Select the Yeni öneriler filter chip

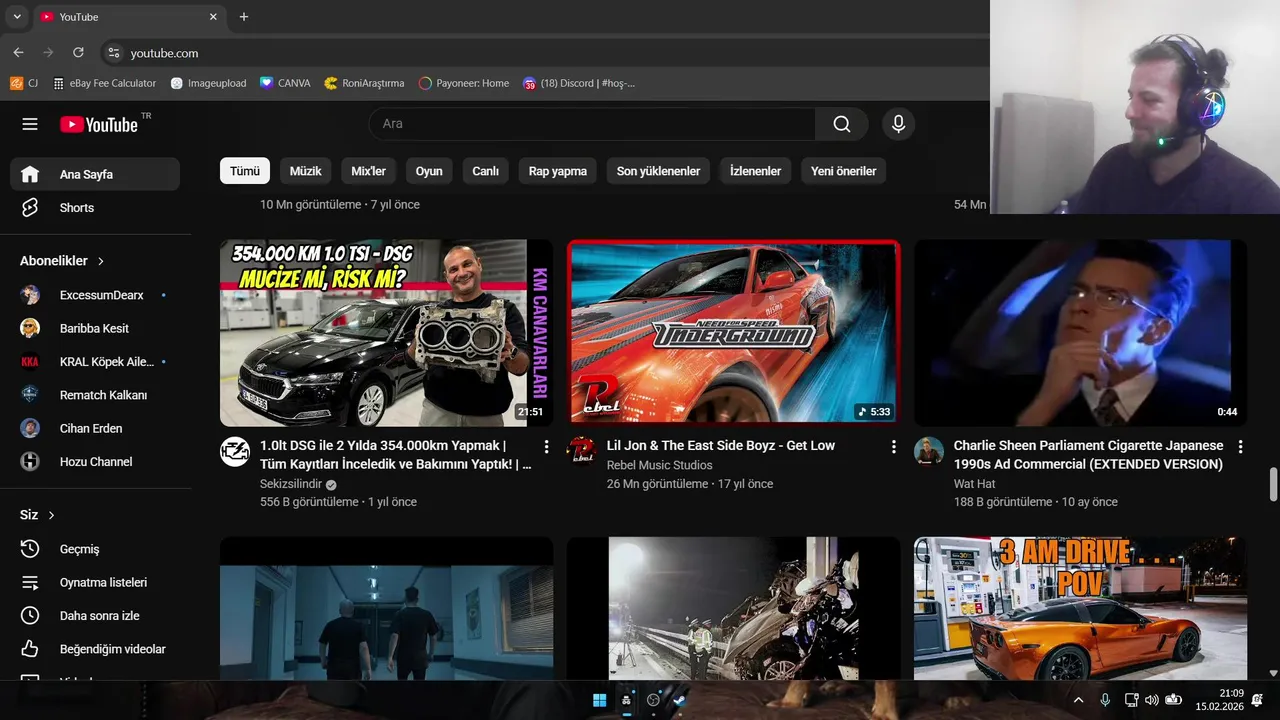[x=844, y=171]
